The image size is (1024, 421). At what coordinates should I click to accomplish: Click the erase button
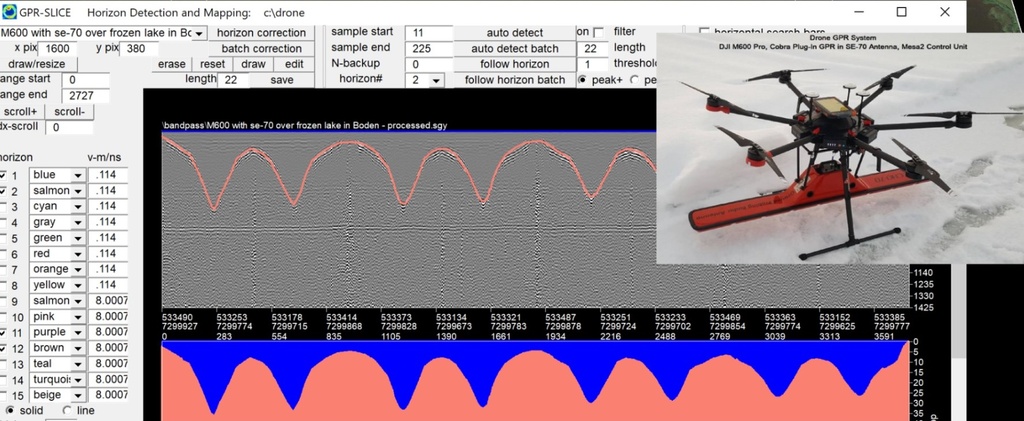click(x=172, y=64)
